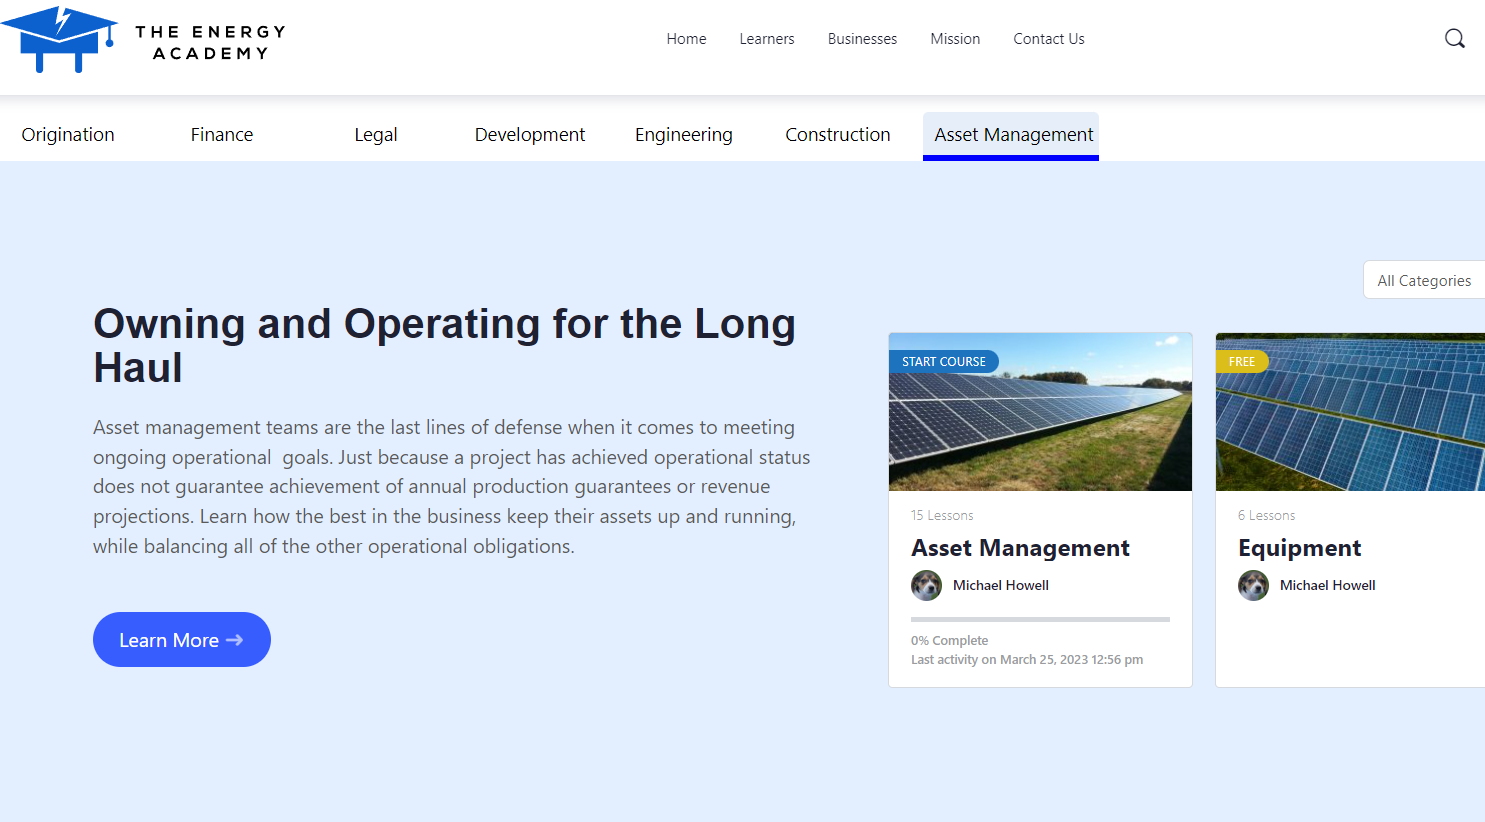Open the Learners menu item
1485x822 pixels.
point(767,39)
